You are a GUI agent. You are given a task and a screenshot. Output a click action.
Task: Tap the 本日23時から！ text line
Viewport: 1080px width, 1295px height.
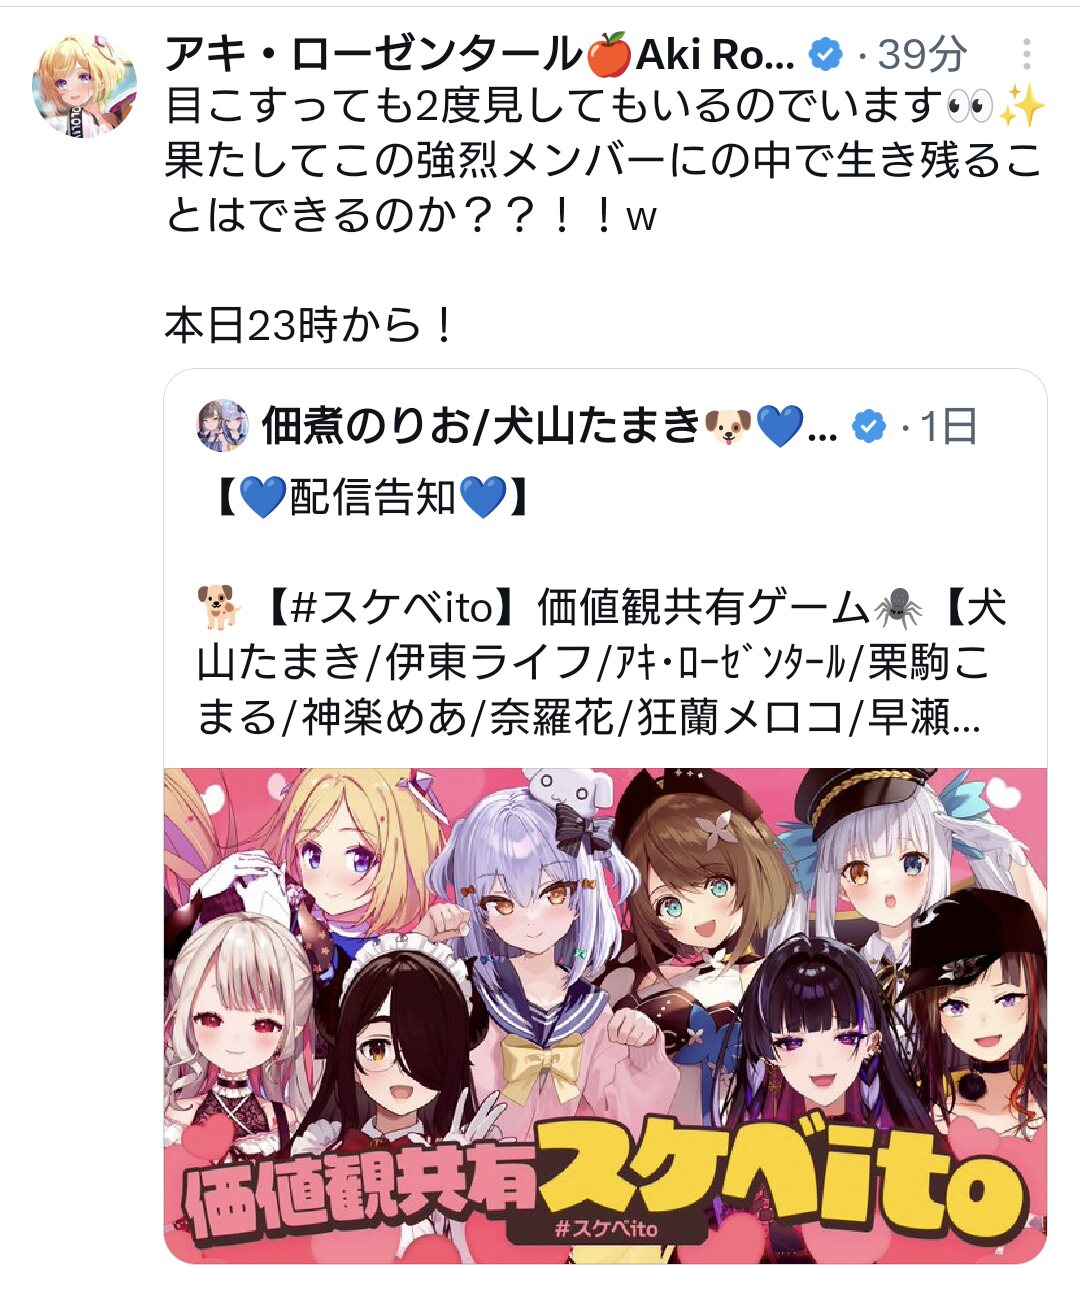click(311, 325)
